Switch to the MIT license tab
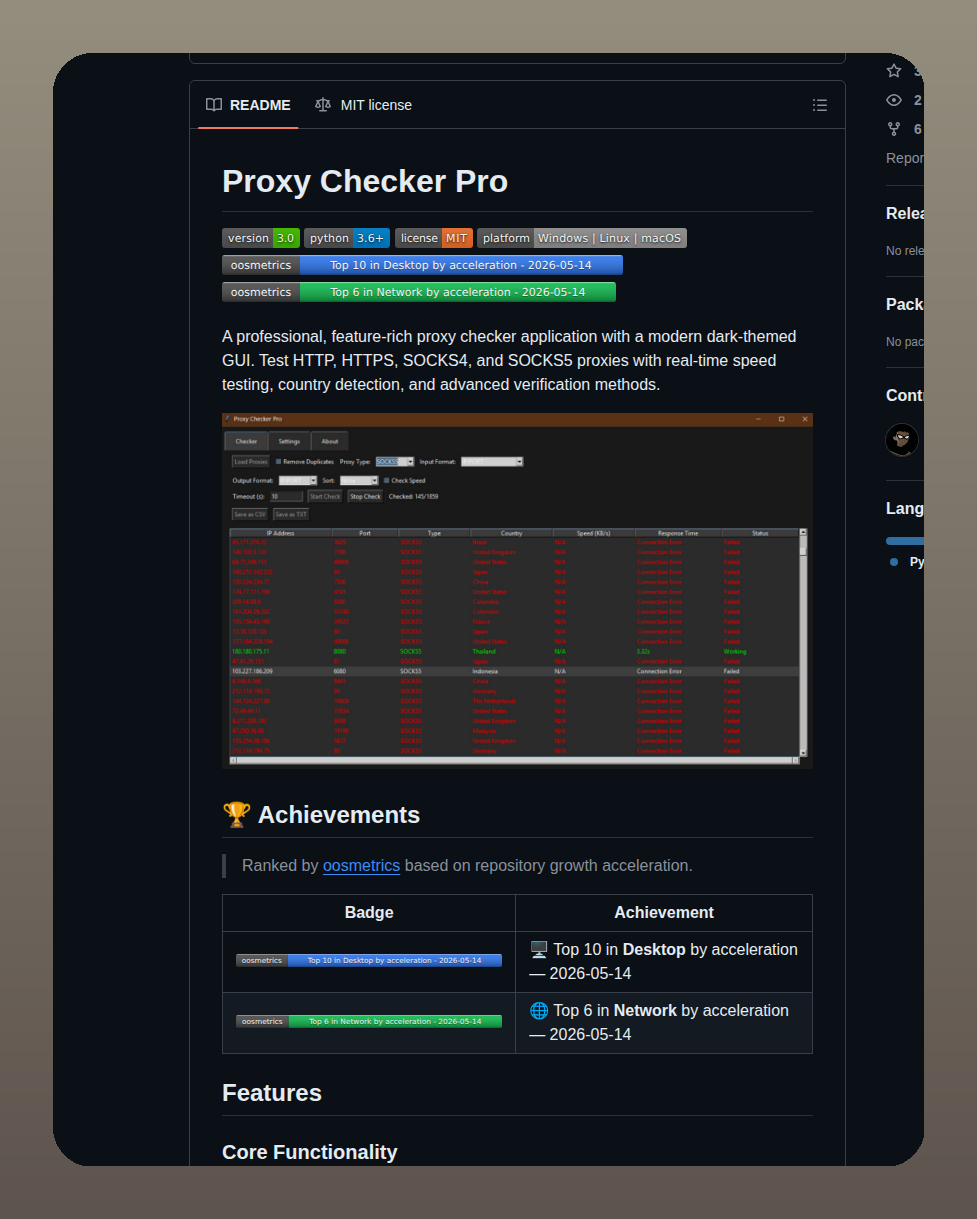 pyautogui.click(x=363, y=105)
